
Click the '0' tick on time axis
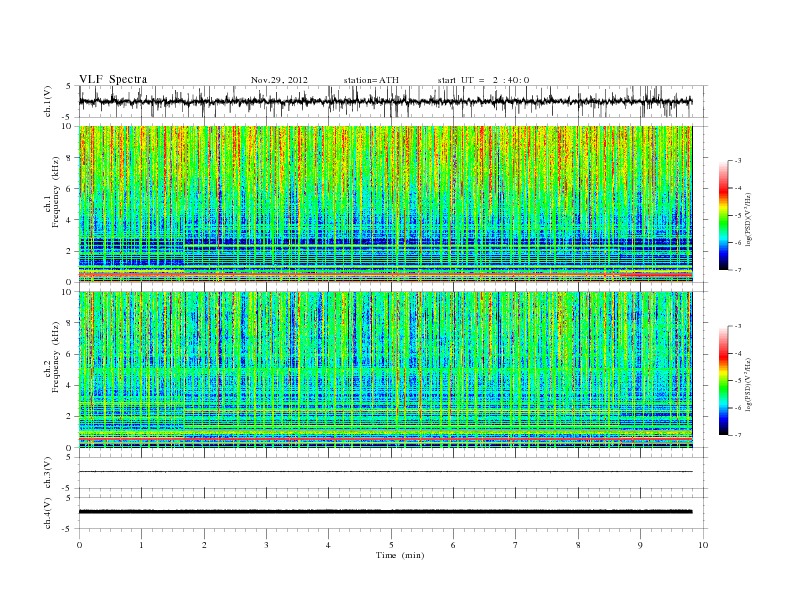(x=79, y=545)
